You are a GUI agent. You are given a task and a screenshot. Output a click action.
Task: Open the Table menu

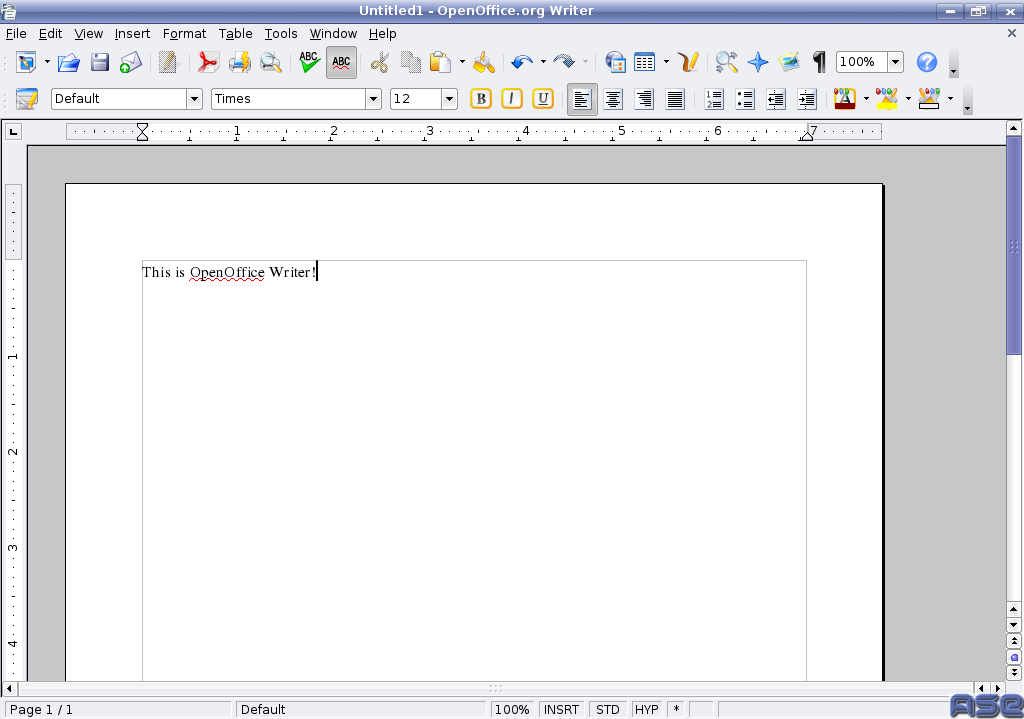235,33
